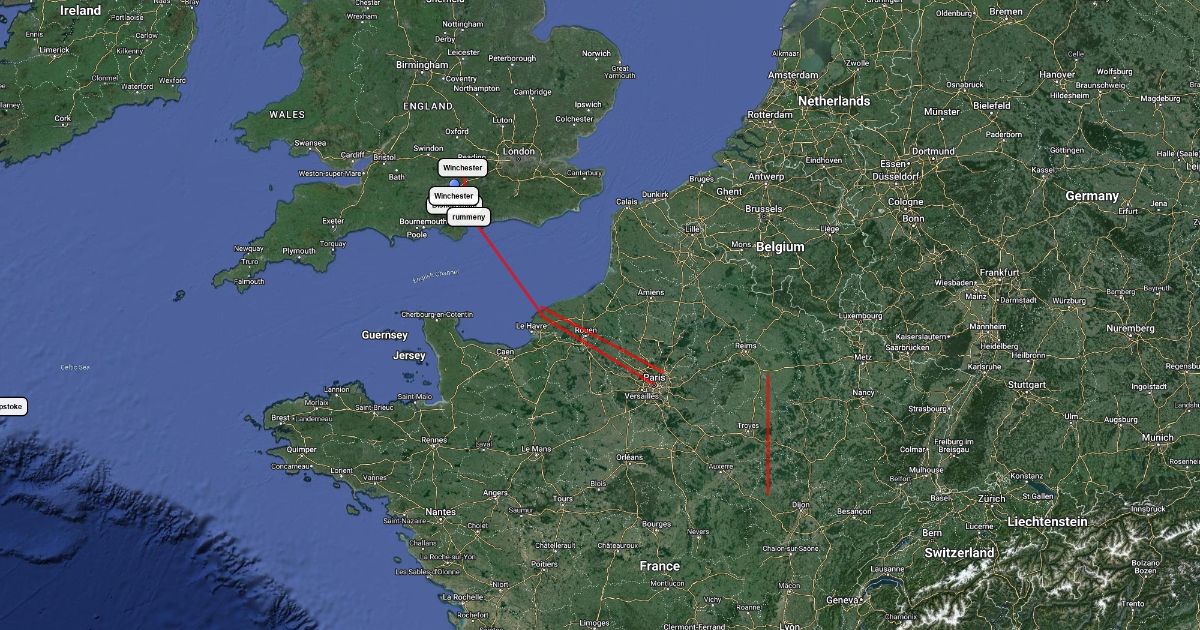This screenshot has height=630, width=1200.
Task: Select the Luxembourg label
Action: click(x=860, y=316)
